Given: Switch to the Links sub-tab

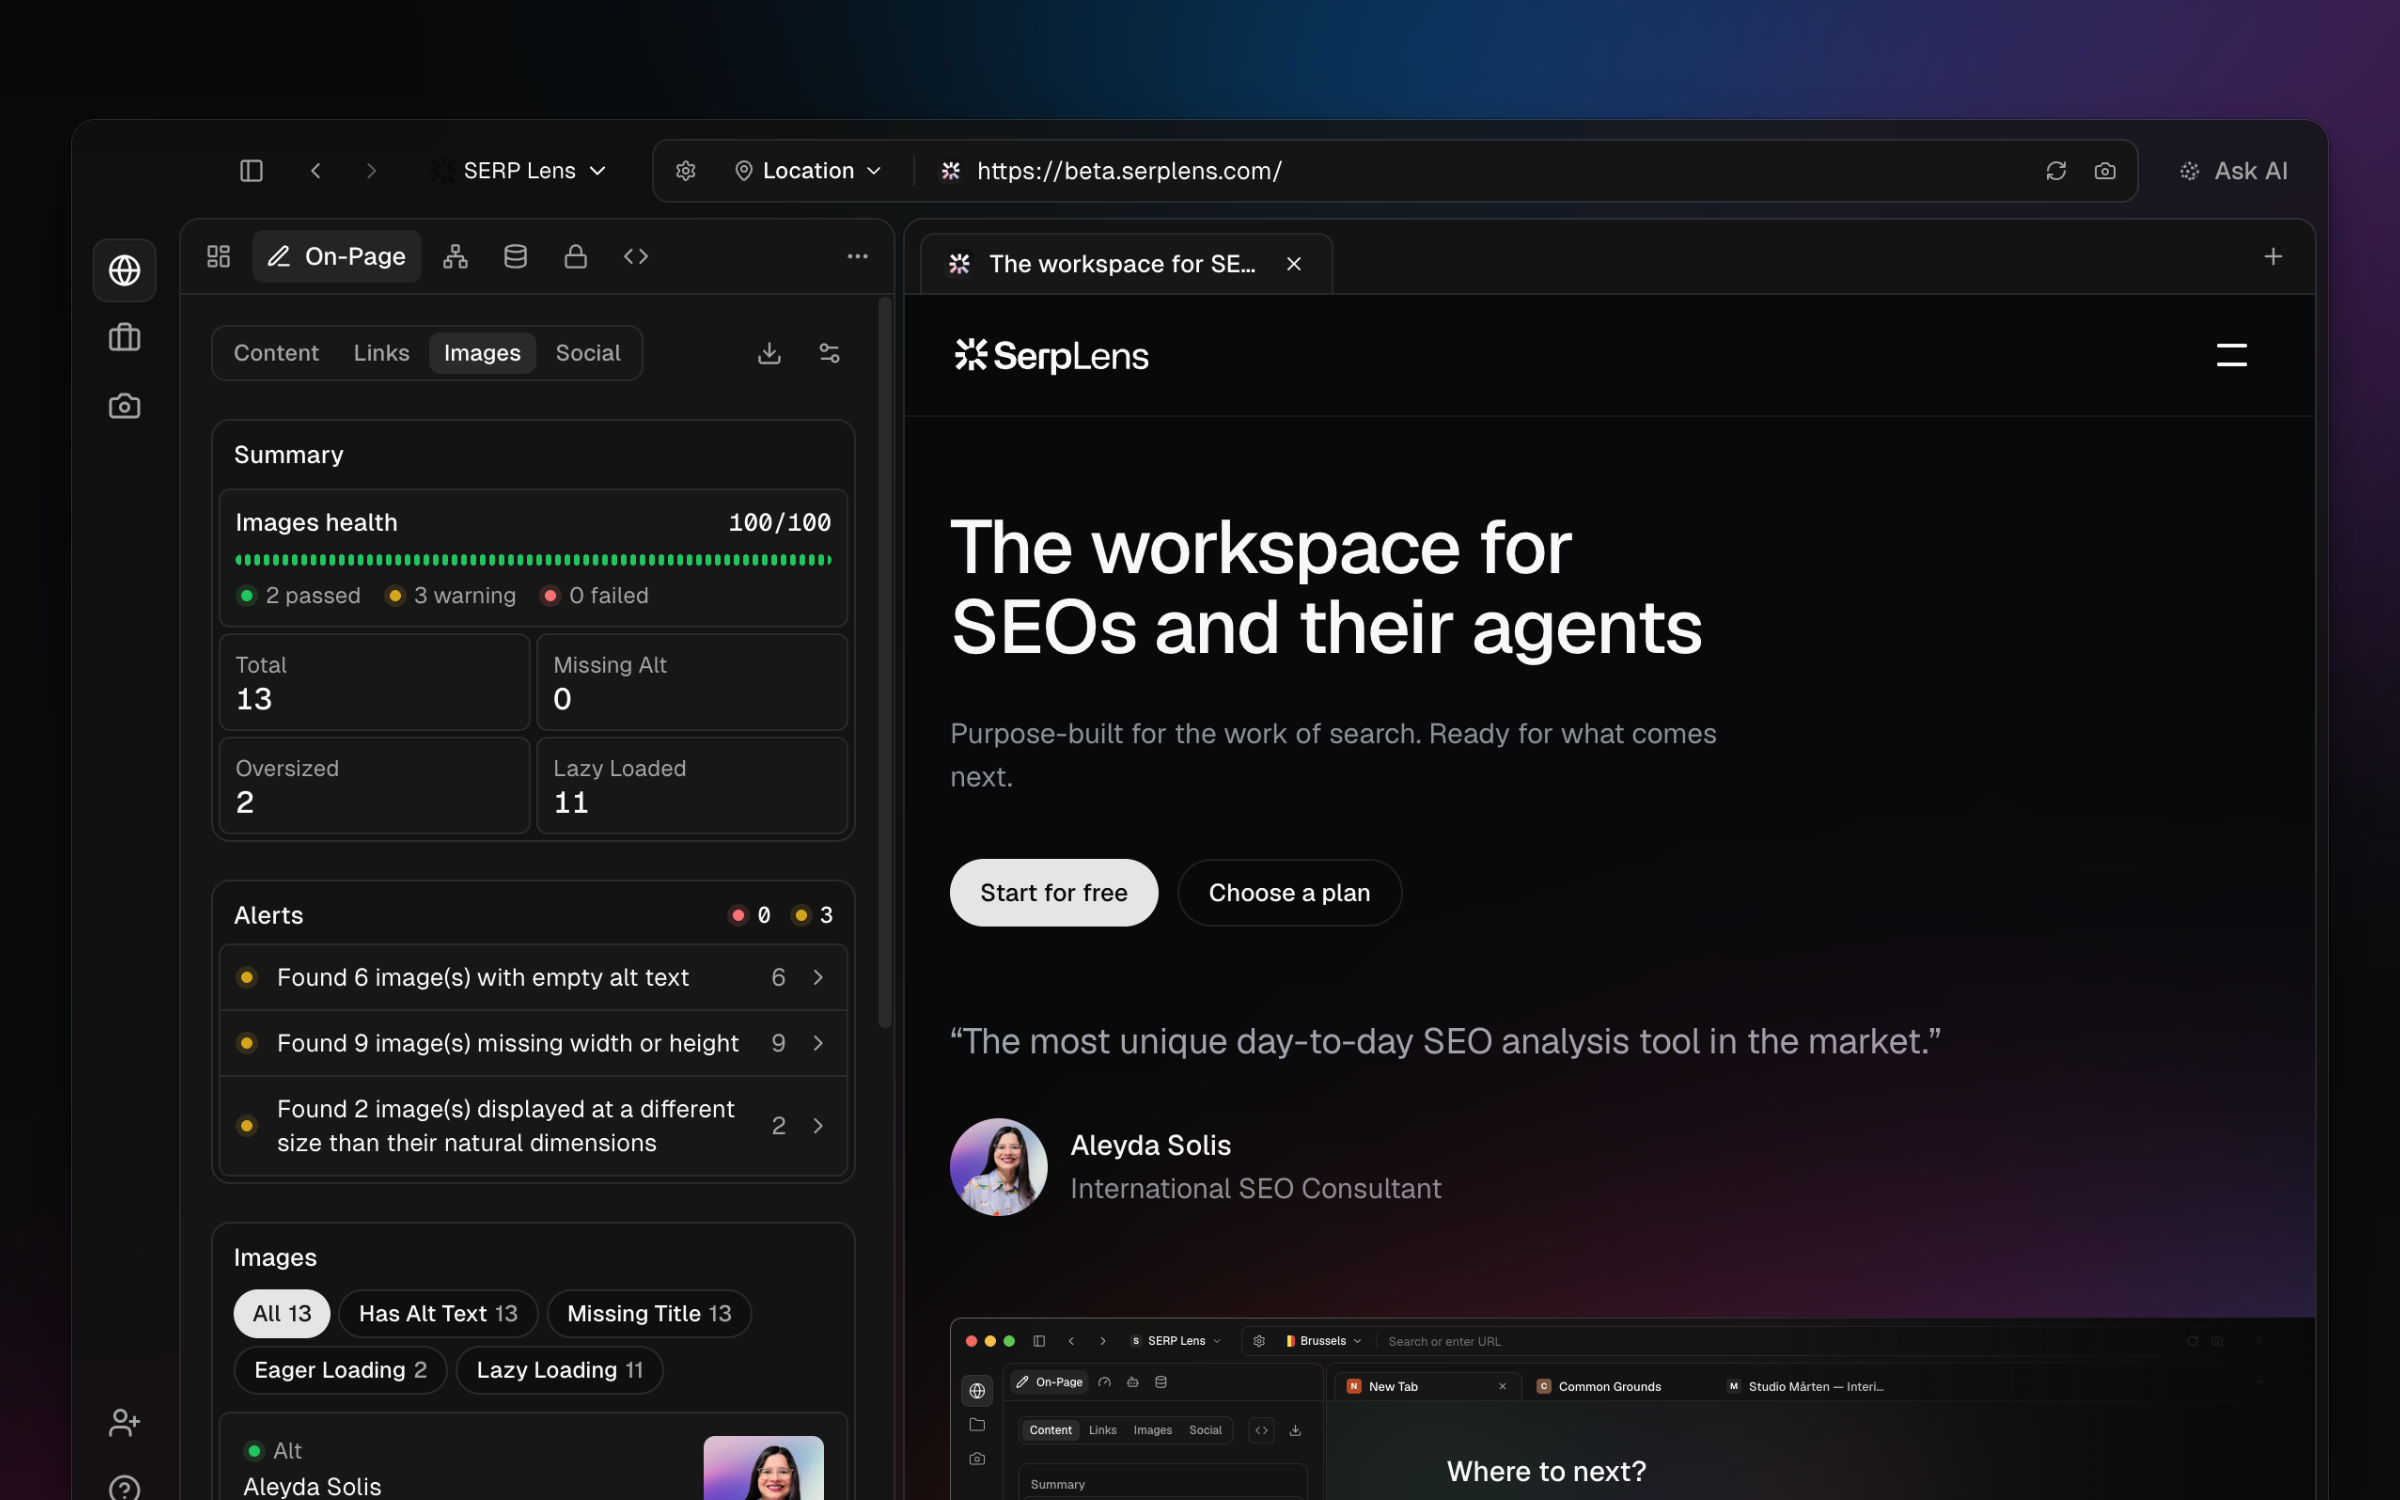Looking at the screenshot, I should pos(381,353).
